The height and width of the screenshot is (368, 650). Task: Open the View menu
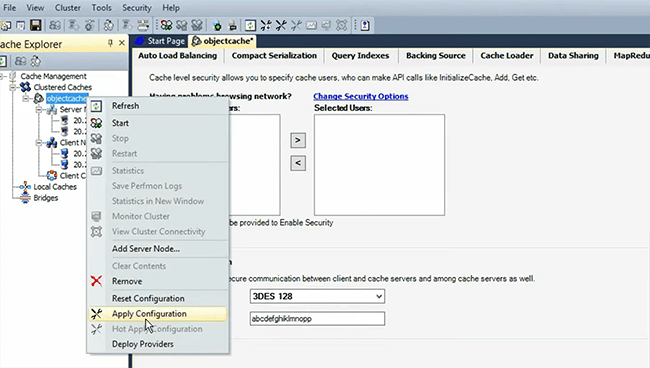35,7
